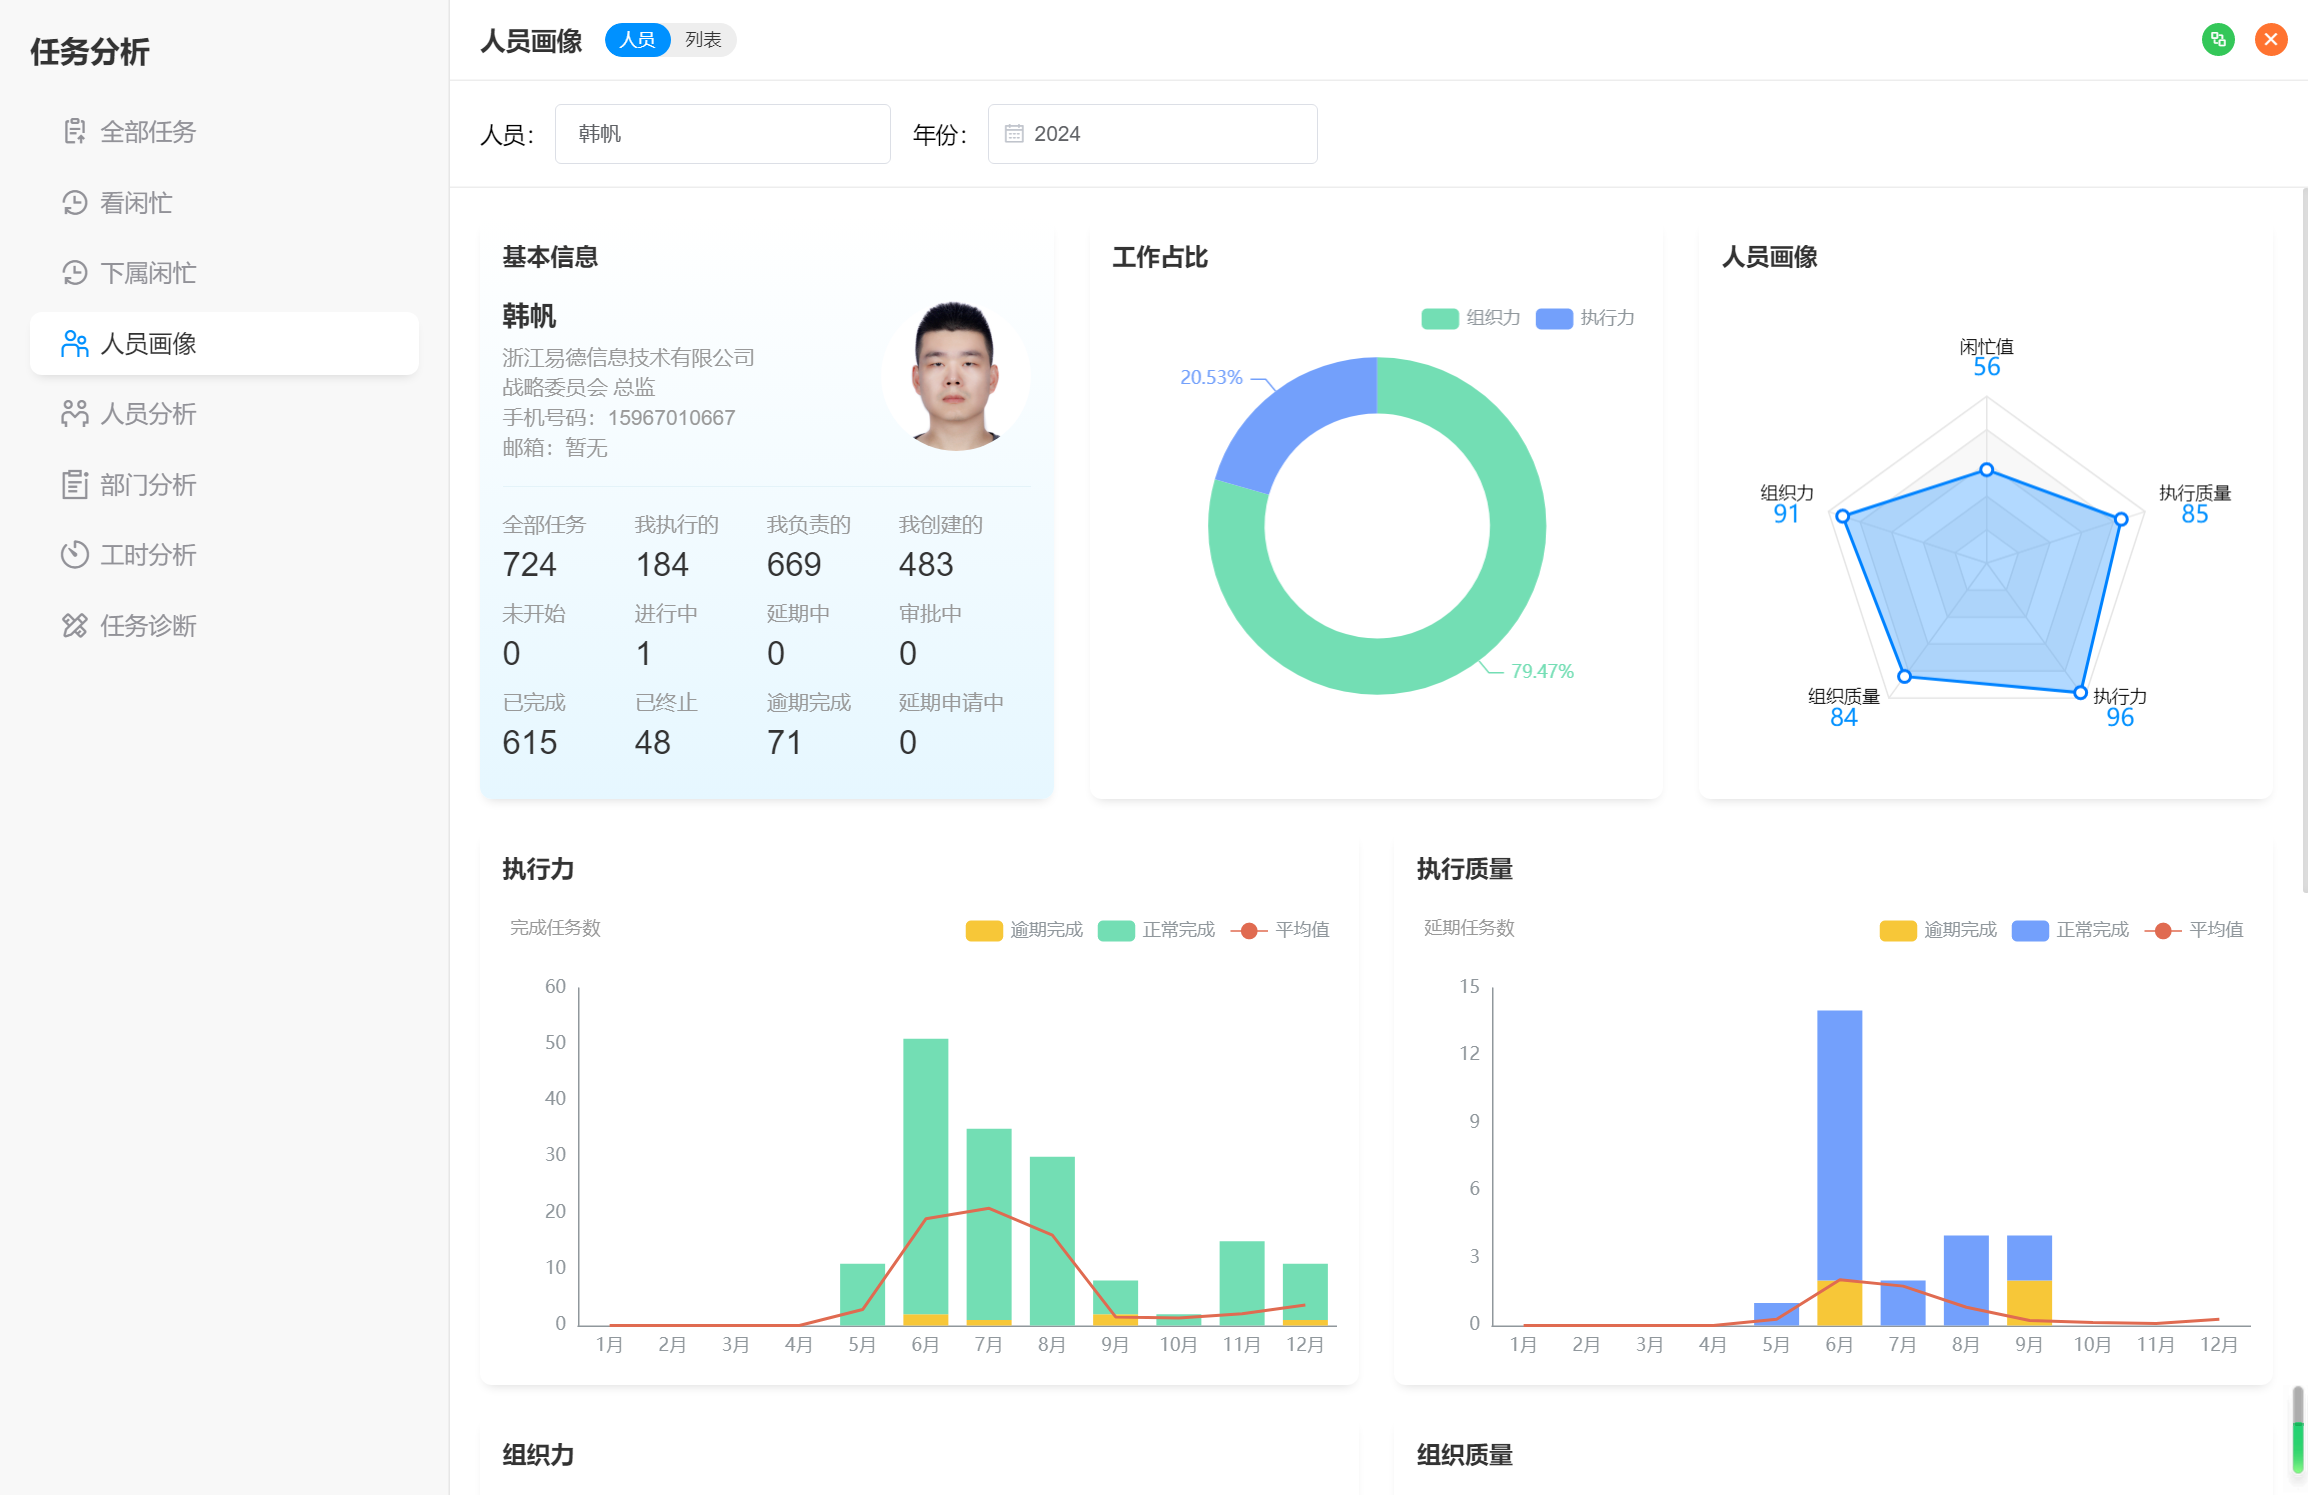Click the 任务诊断 tools icon
This screenshot has height=1495, width=2308.
click(74, 626)
